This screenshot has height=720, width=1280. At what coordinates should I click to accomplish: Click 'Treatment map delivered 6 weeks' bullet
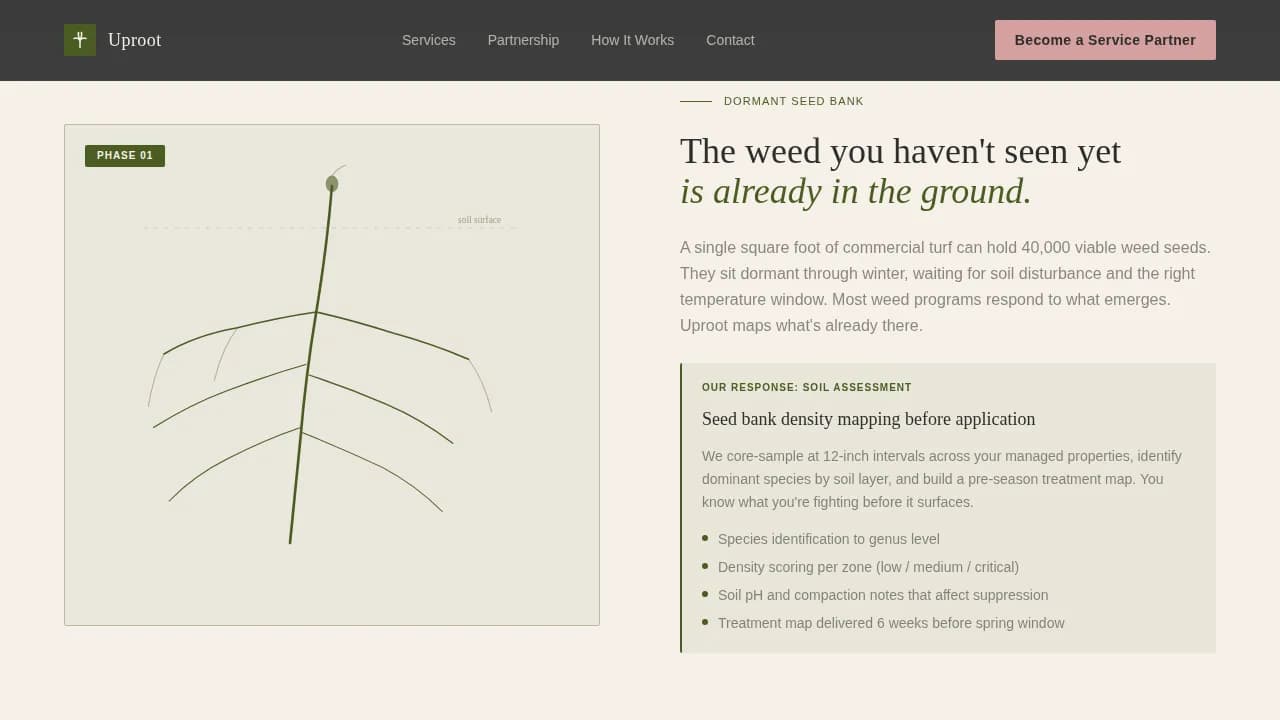coord(891,623)
